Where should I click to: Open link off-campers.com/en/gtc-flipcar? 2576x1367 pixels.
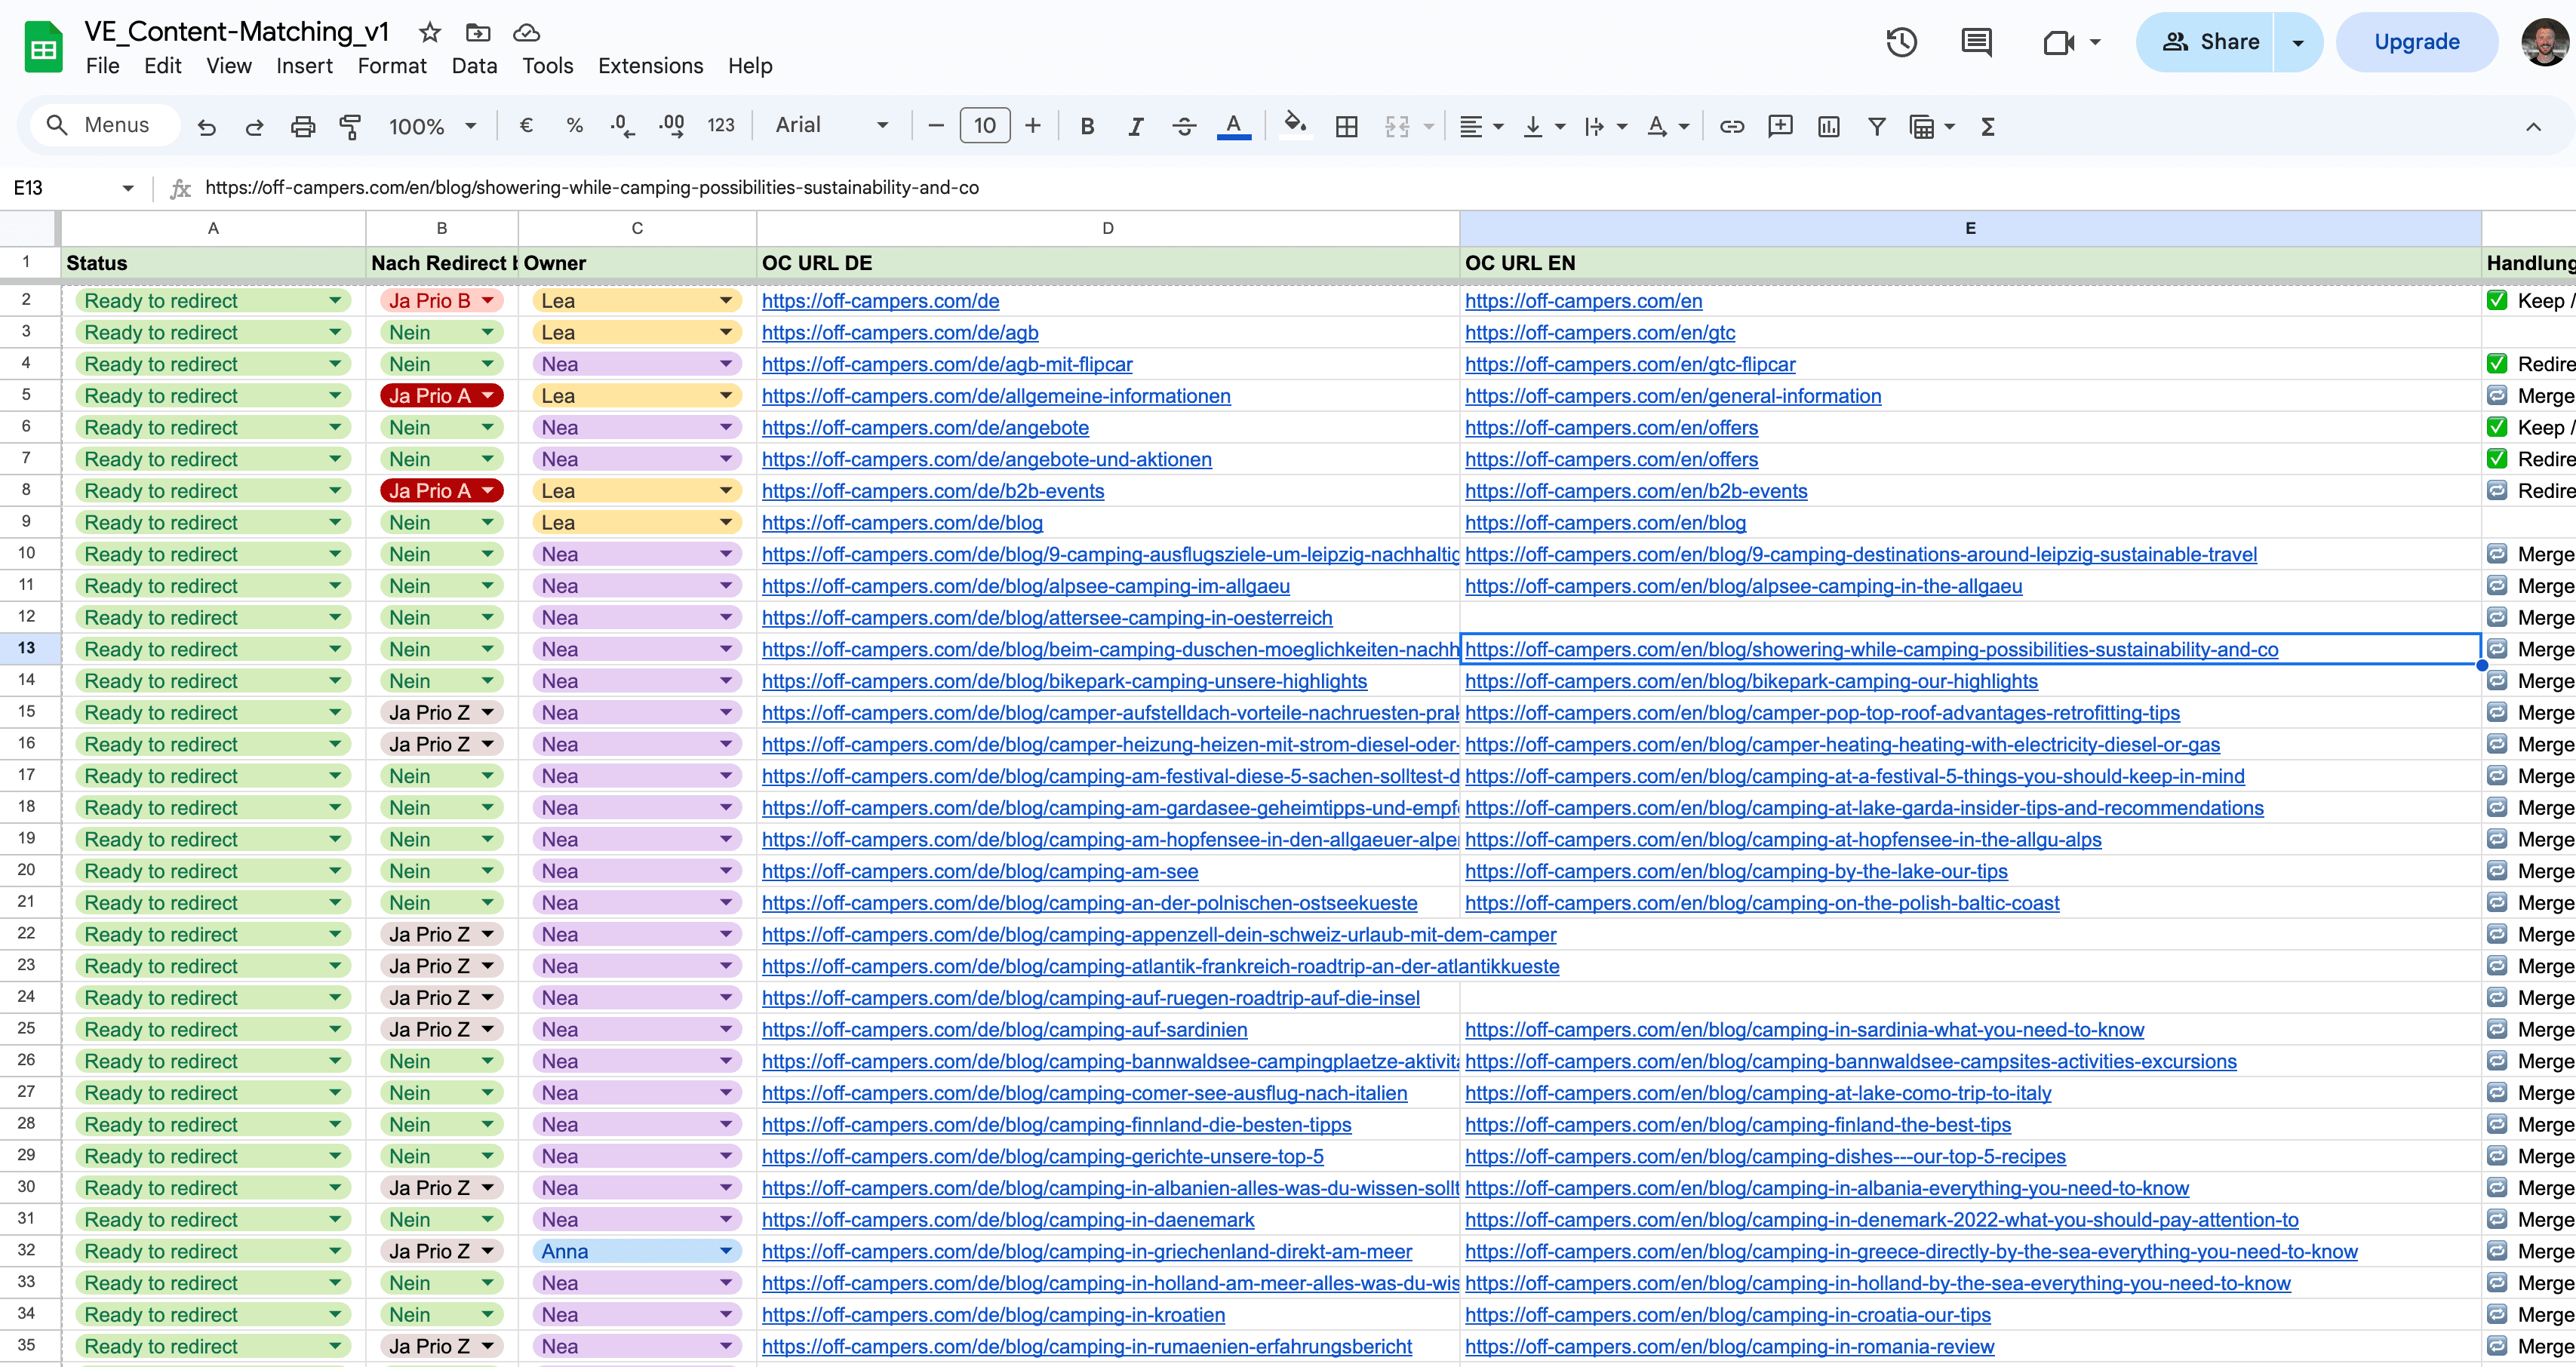coord(1630,364)
